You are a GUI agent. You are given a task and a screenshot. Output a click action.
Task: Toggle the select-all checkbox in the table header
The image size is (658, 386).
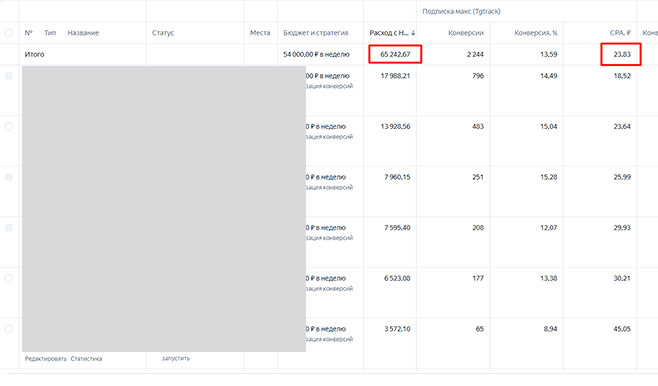tap(8, 33)
